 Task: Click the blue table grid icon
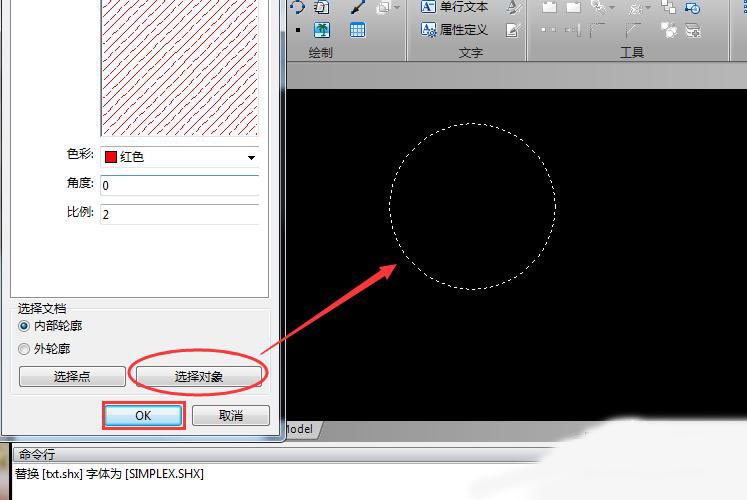(x=357, y=30)
